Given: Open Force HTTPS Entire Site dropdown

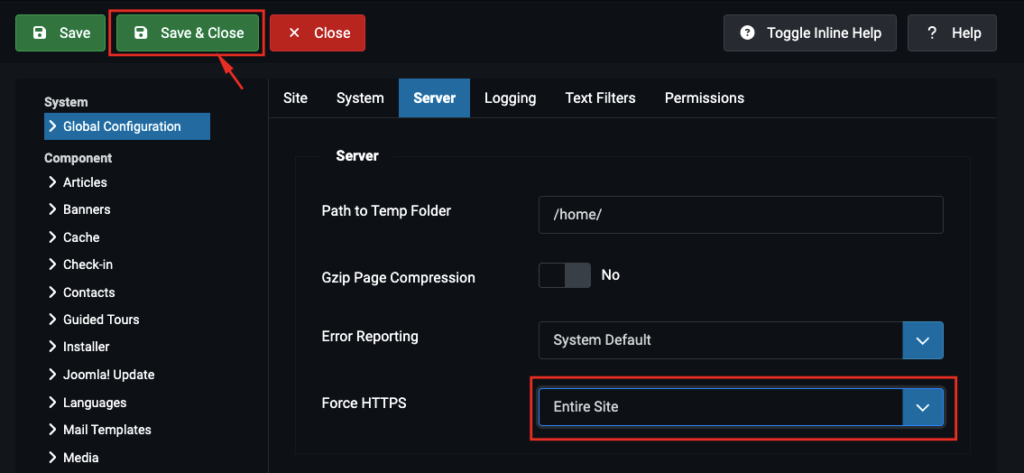Looking at the screenshot, I should coord(741,407).
